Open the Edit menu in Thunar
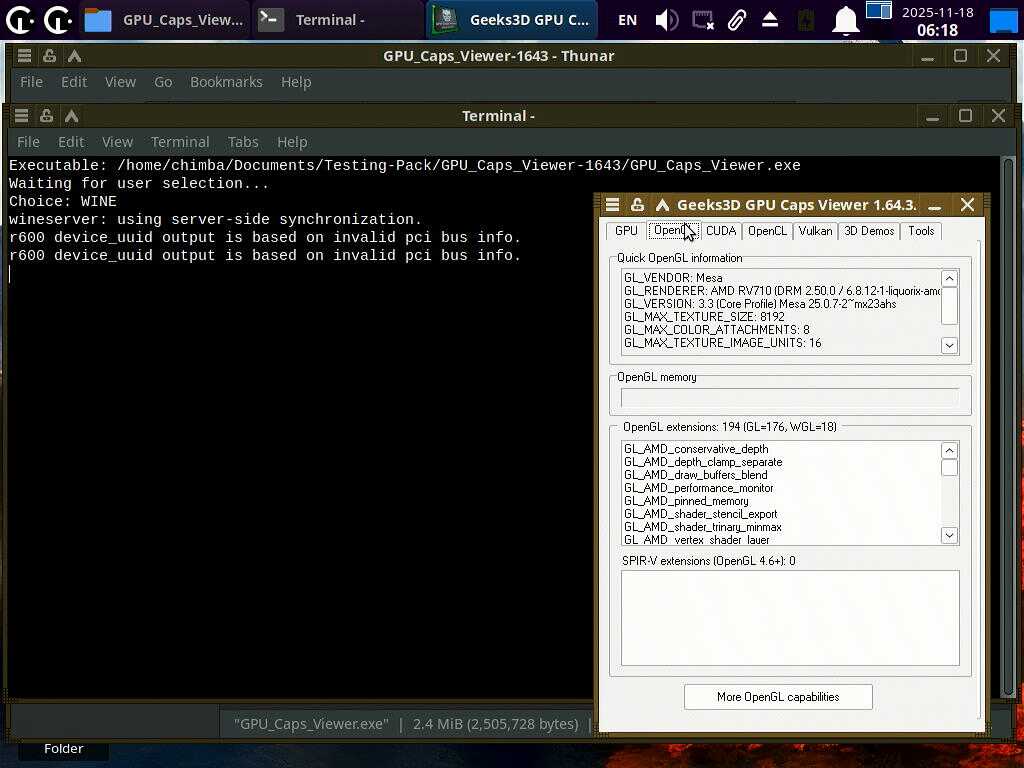The image size is (1024, 768). click(x=74, y=82)
